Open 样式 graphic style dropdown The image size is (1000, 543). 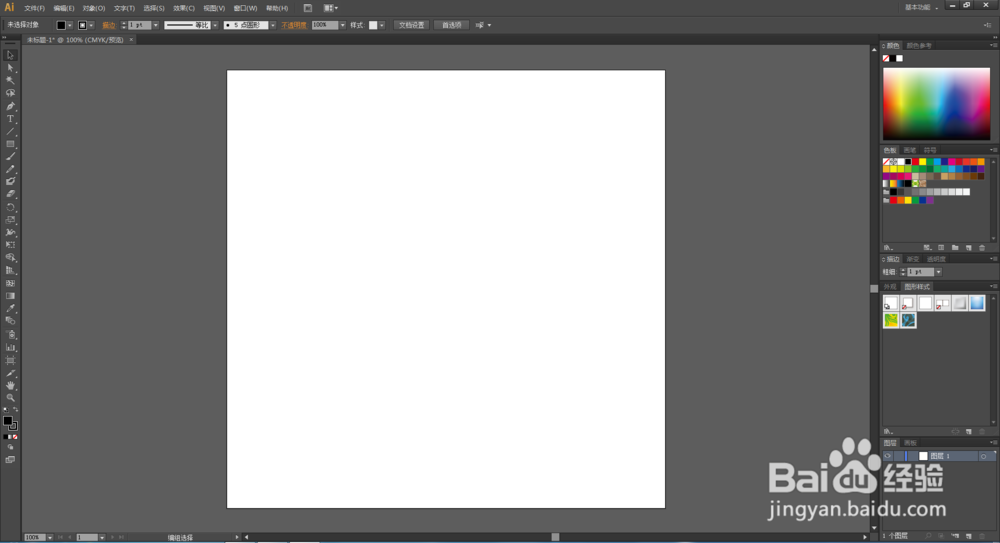click(381, 26)
